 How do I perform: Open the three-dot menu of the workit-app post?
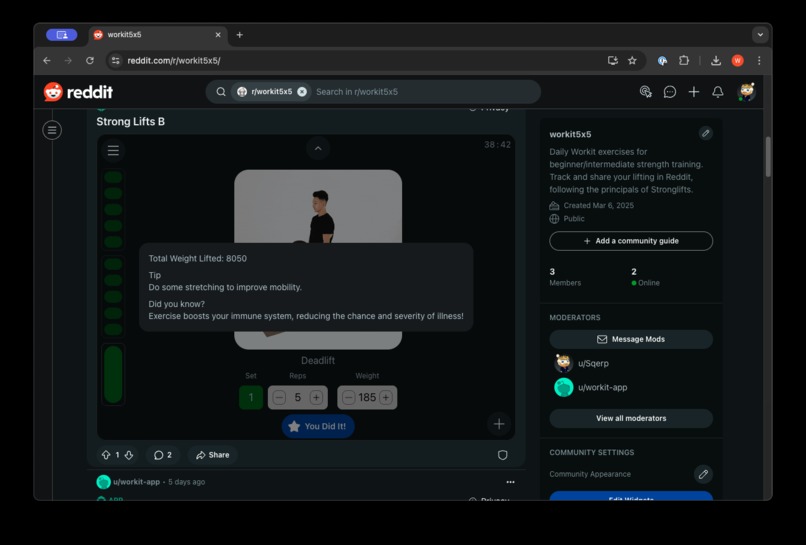pyautogui.click(x=510, y=482)
